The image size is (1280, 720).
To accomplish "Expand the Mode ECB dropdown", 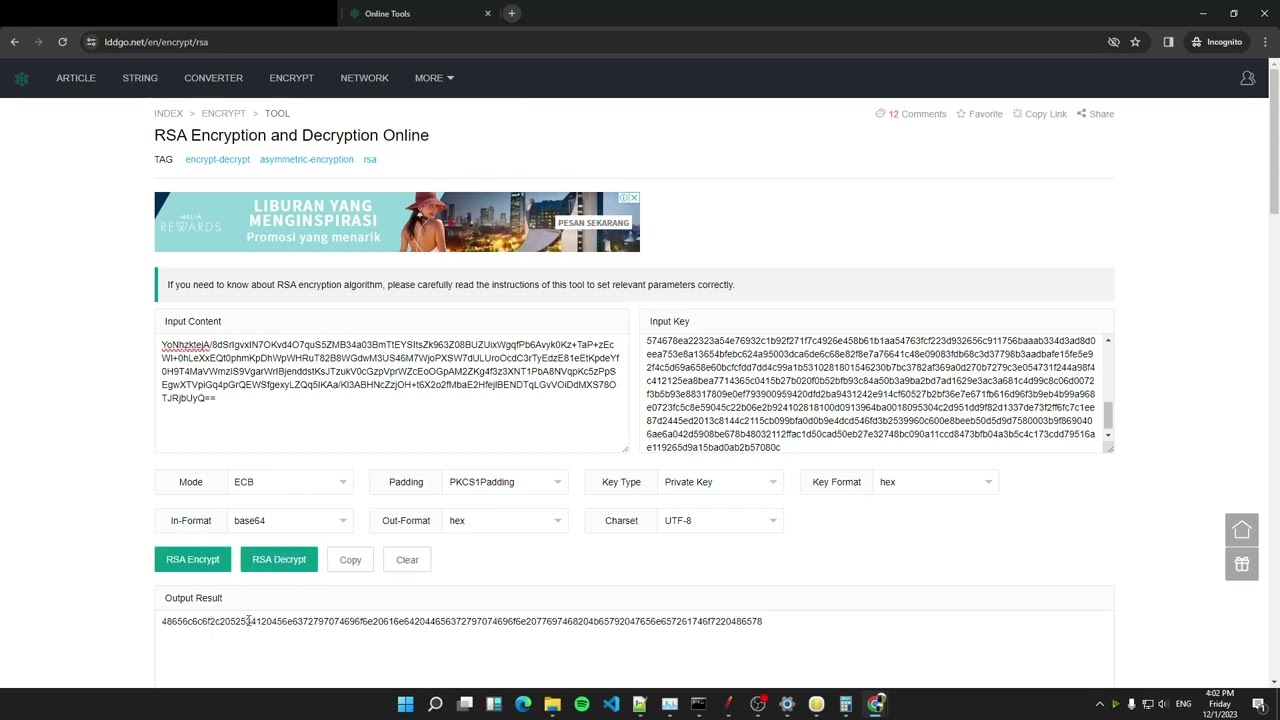I will [x=290, y=482].
